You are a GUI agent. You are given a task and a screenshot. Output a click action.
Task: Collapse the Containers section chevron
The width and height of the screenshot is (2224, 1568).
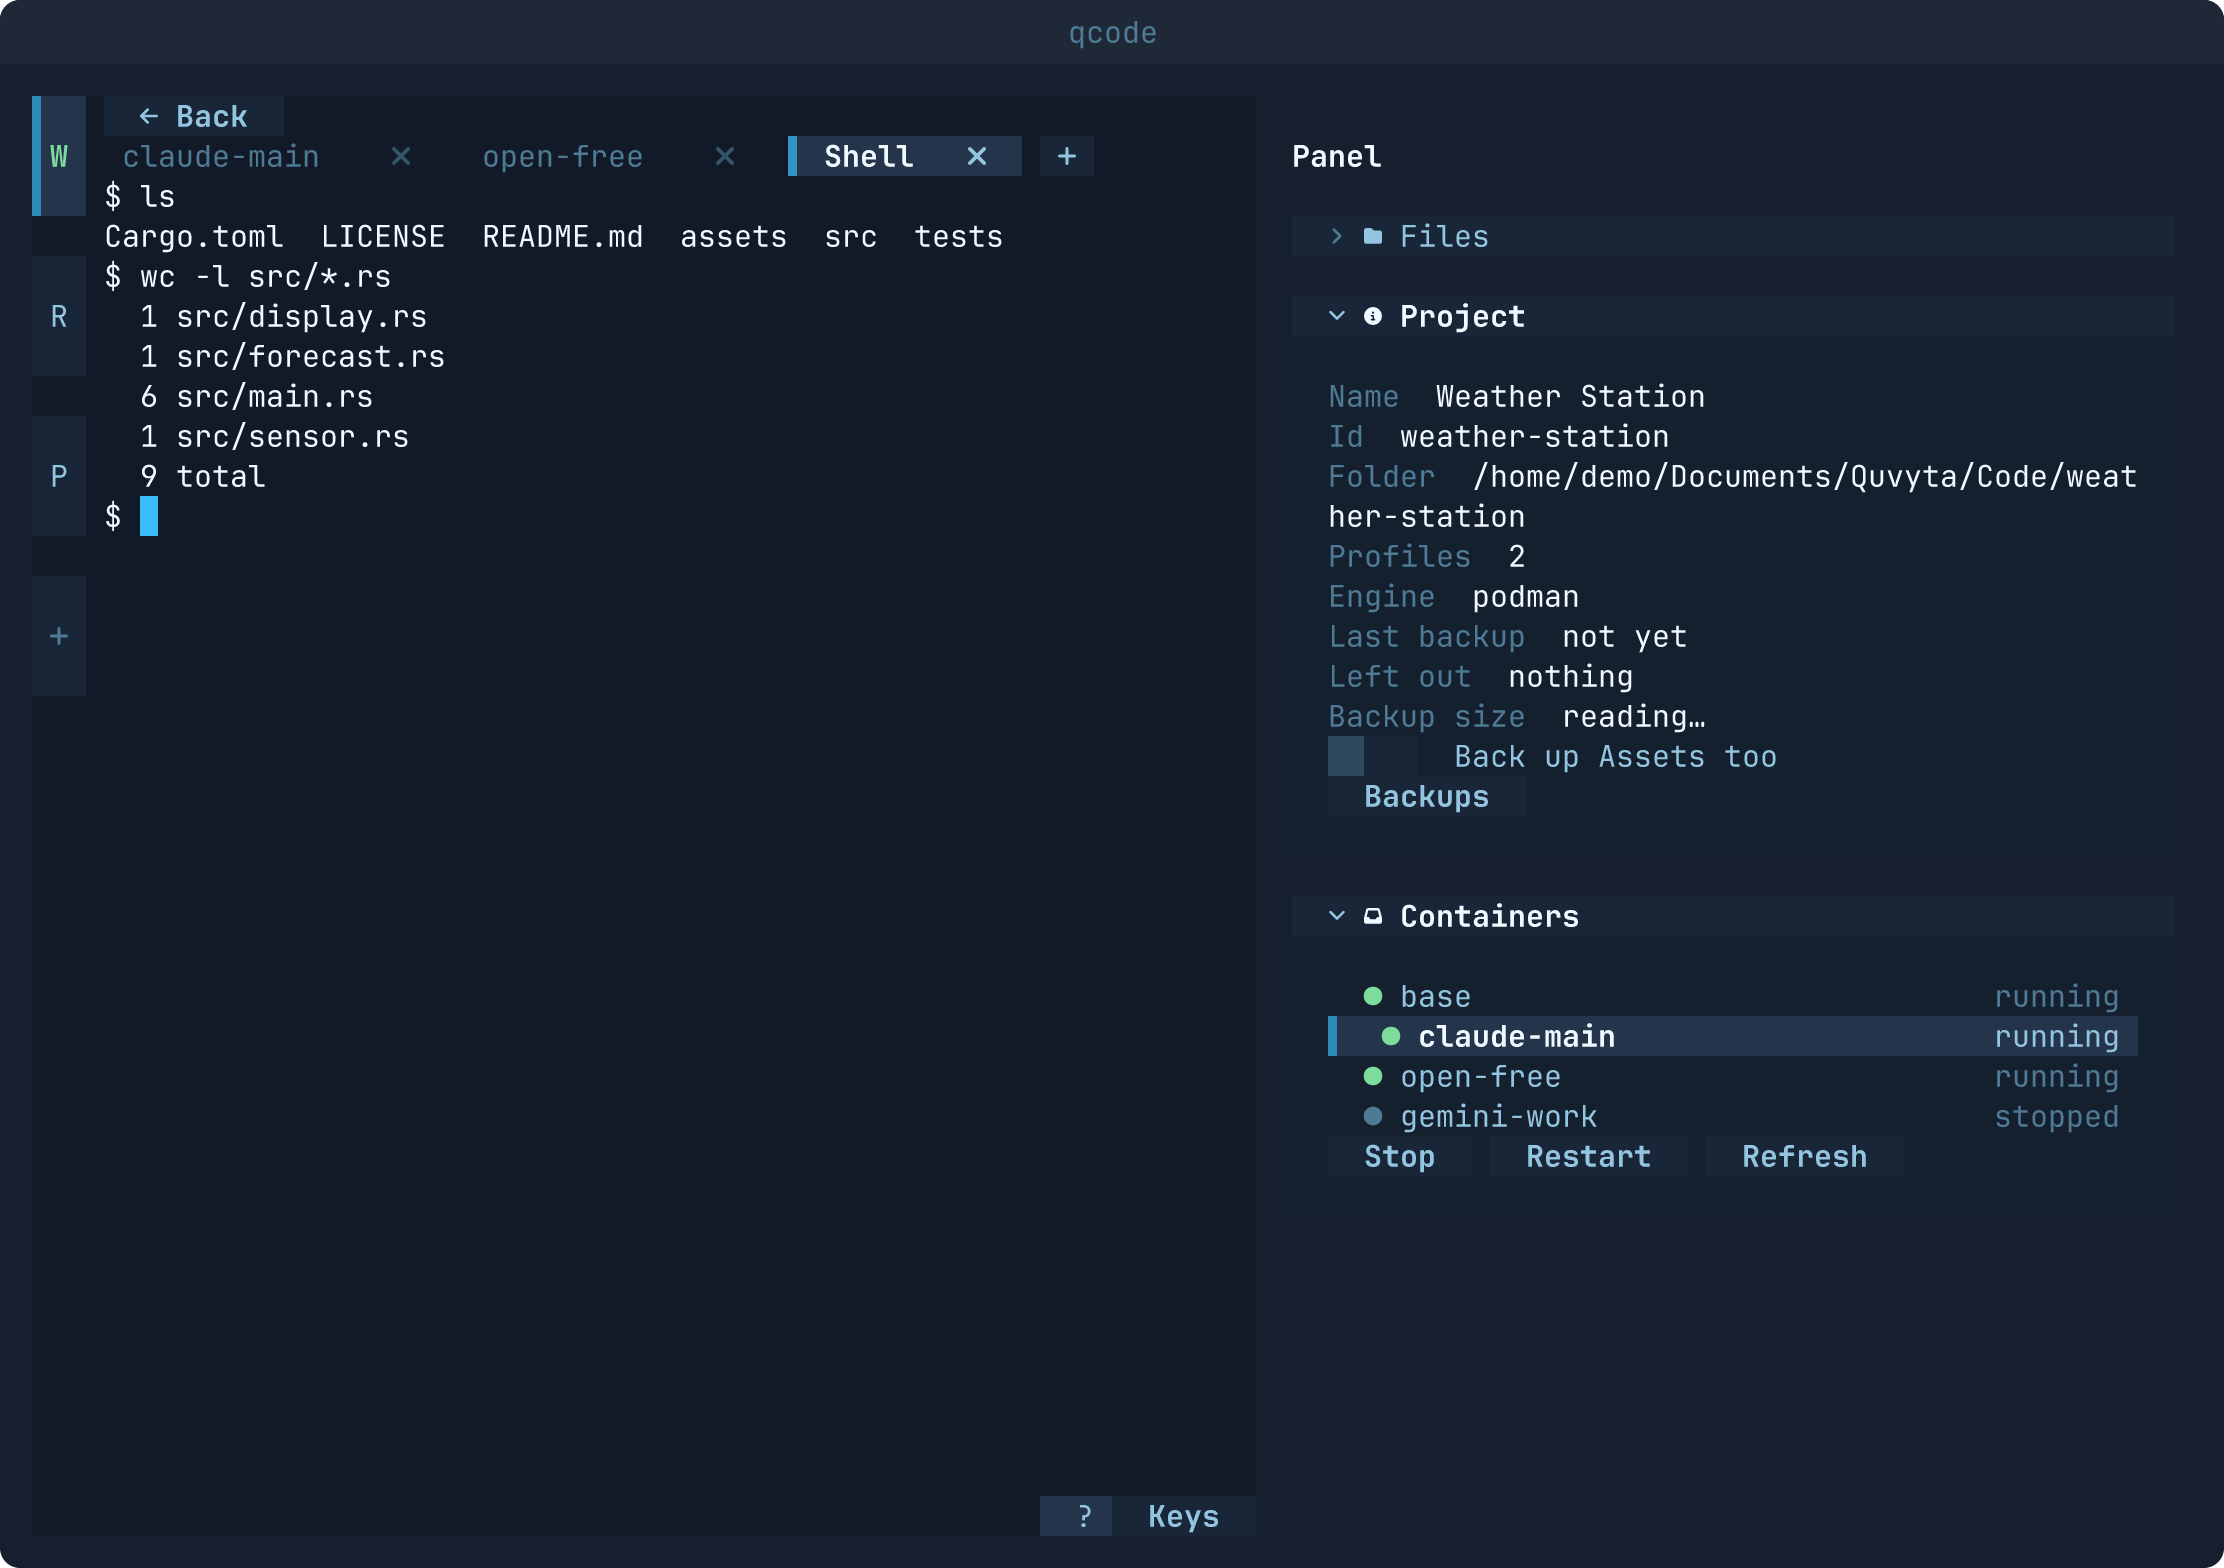[x=1337, y=916]
